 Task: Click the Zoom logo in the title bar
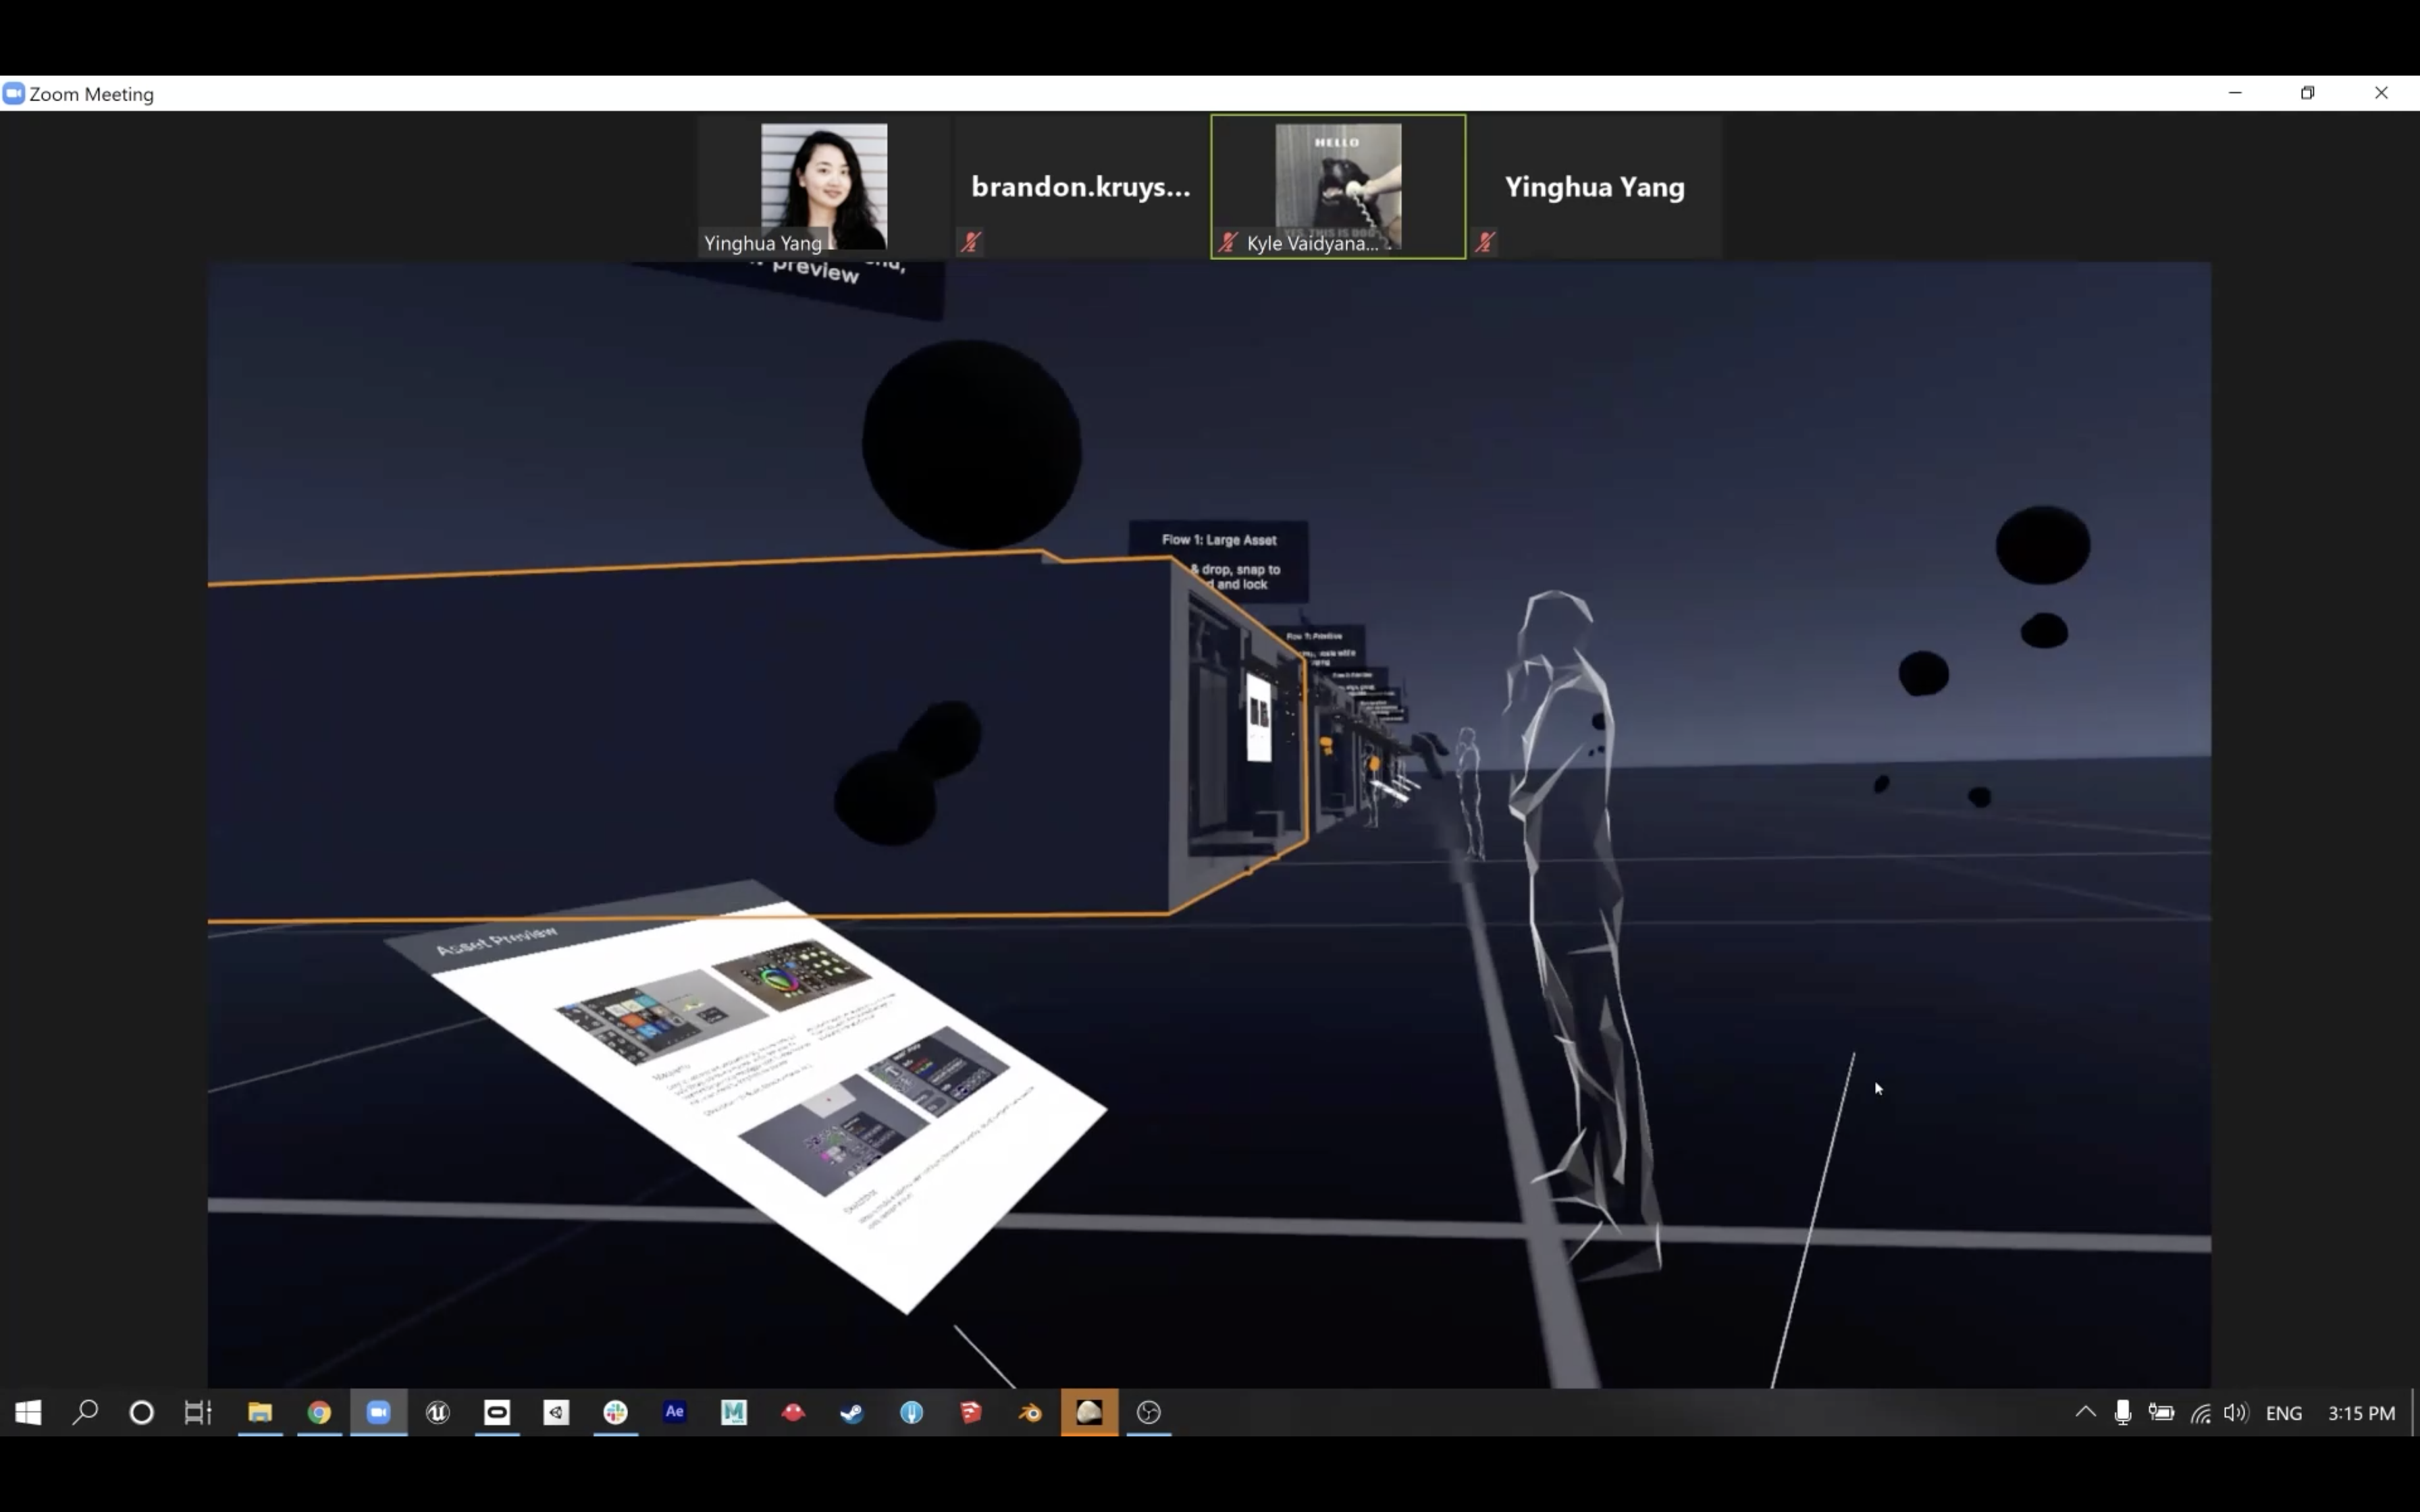(13, 93)
